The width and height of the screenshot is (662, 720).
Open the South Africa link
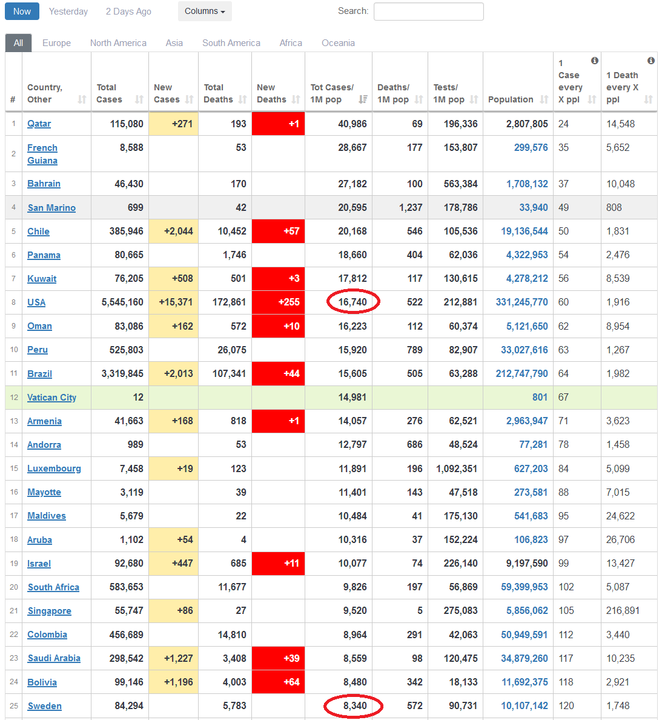pos(53,587)
